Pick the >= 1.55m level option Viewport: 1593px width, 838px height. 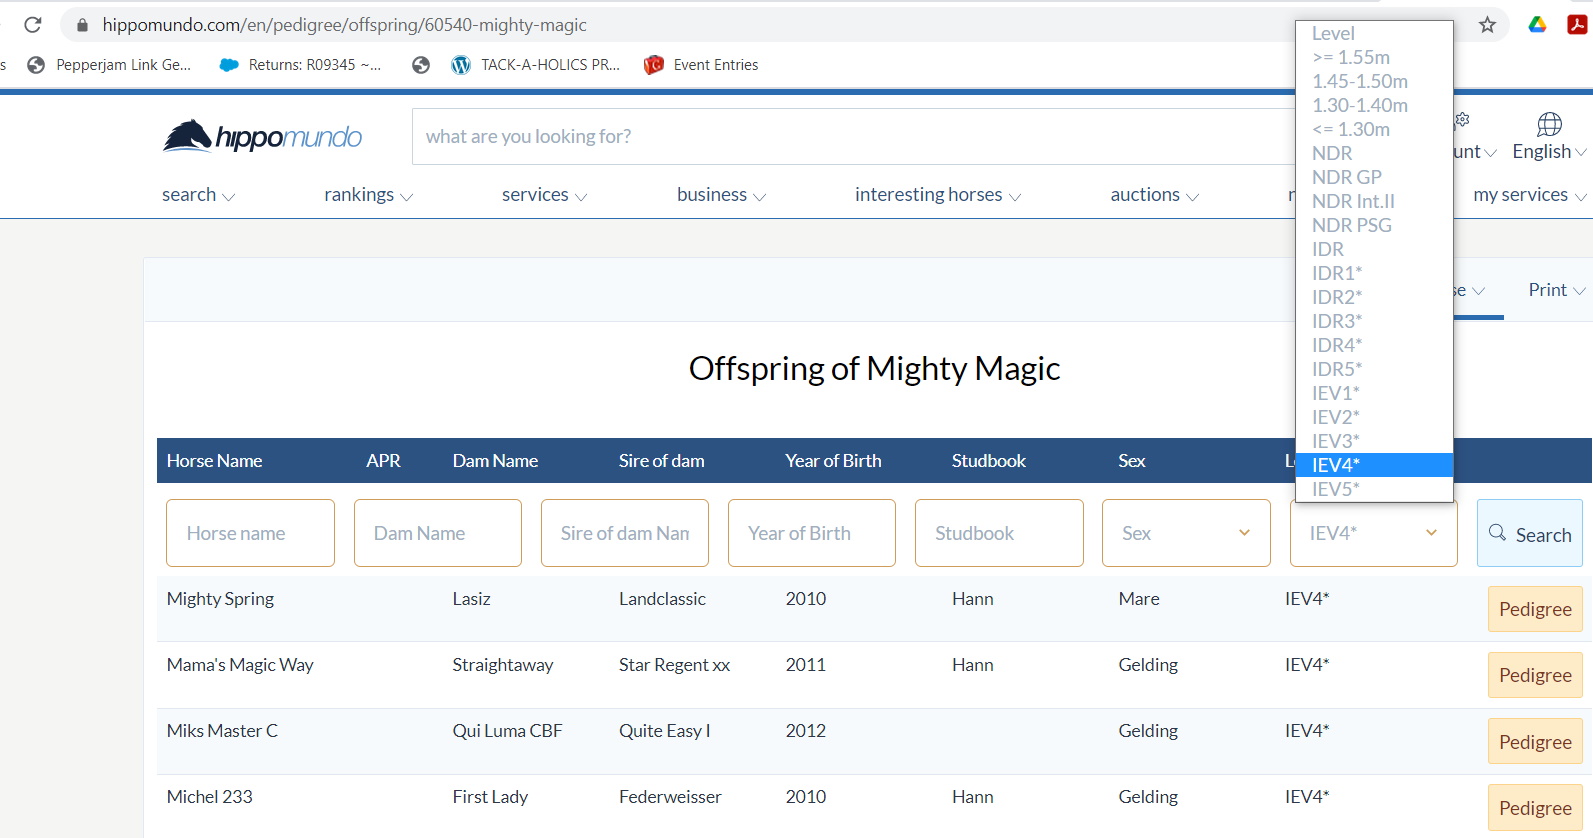[1350, 57]
